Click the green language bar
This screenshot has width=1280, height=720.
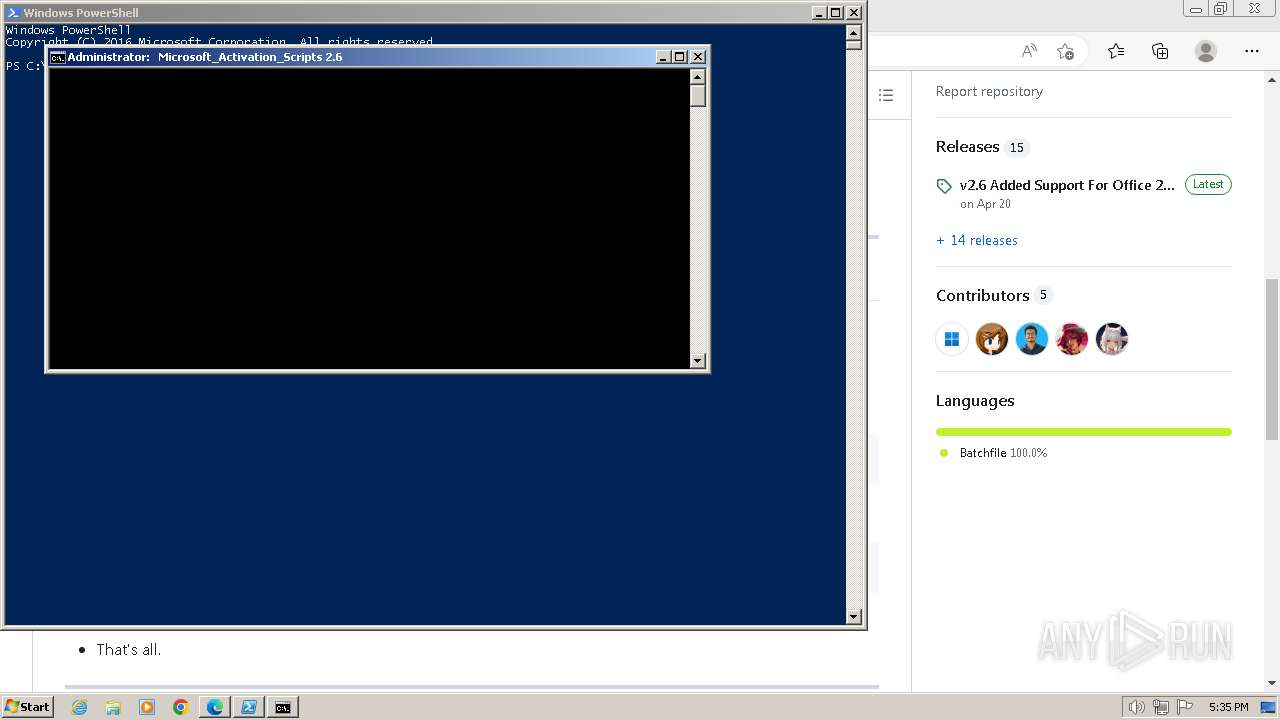click(x=1084, y=432)
